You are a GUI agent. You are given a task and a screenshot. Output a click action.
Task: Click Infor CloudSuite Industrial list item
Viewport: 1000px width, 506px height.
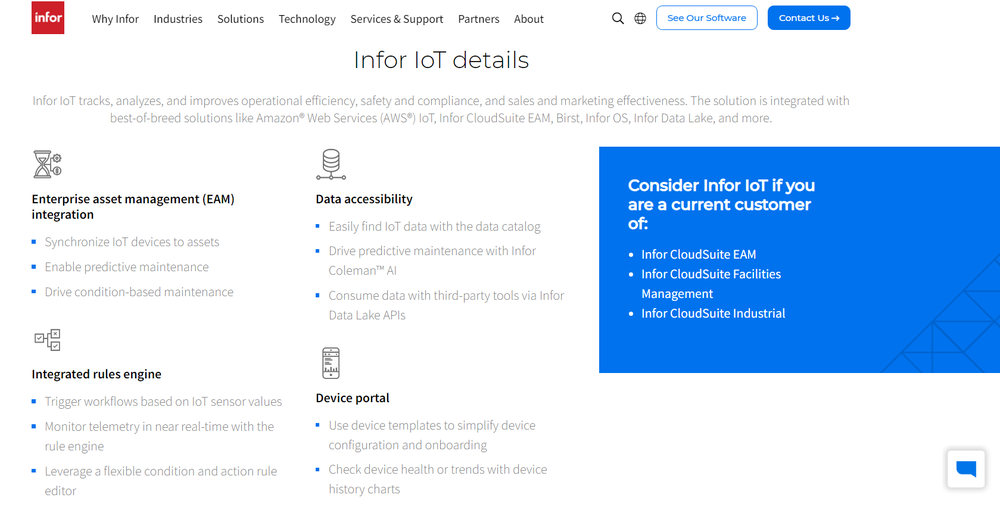[713, 313]
